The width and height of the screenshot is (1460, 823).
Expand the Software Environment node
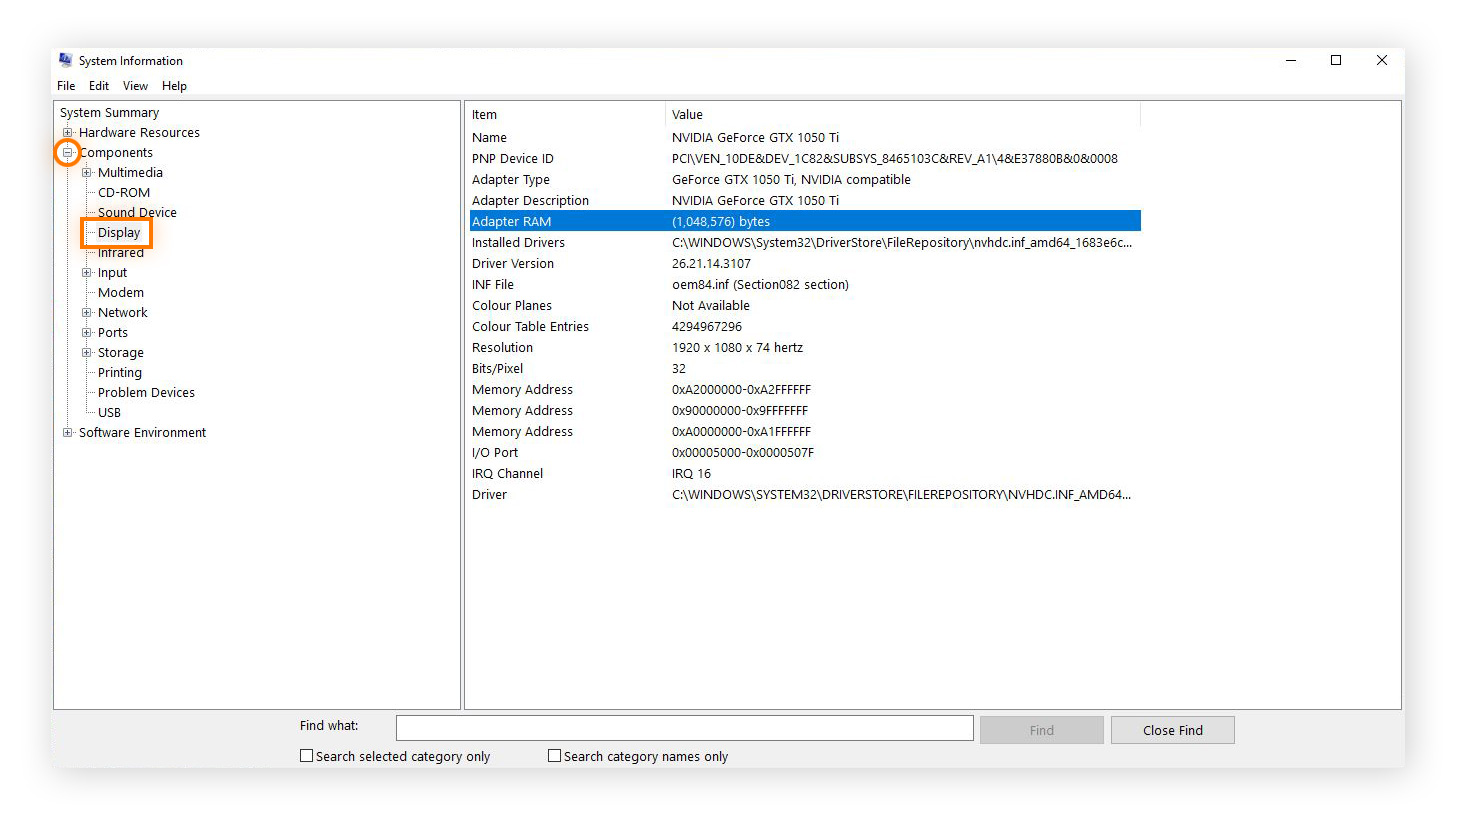point(67,432)
